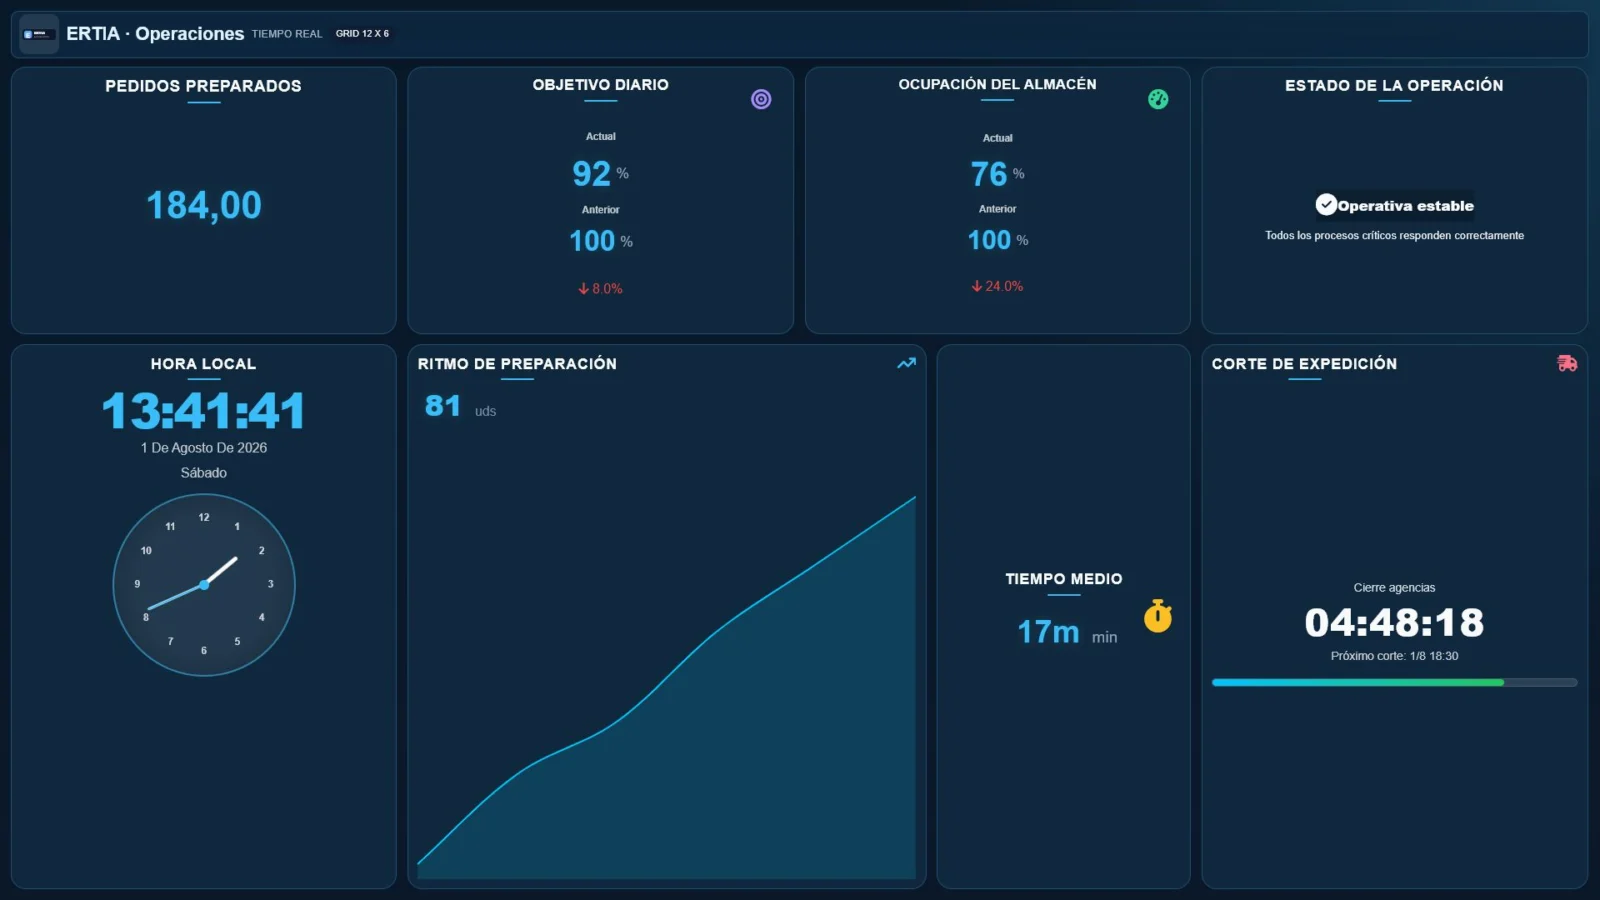
Task: Click the stopwatch icon in Tiempo Medio
Action: [1158, 616]
